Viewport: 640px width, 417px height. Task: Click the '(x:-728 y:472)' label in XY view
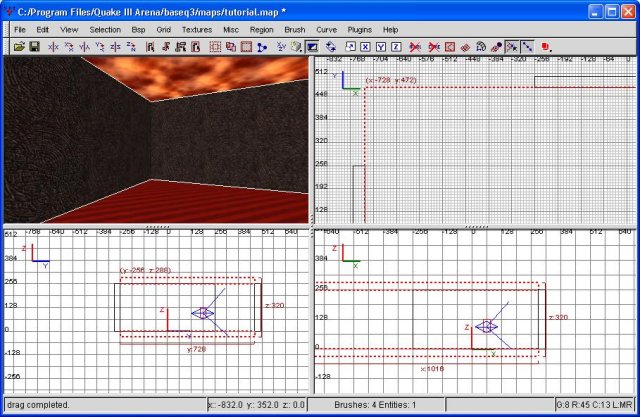pyautogui.click(x=391, y=80)
